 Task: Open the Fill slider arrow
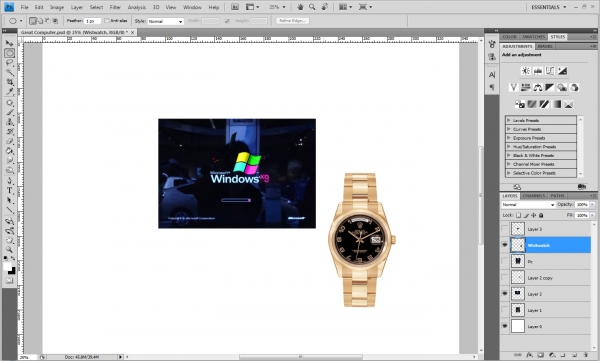click(x=592, y=216)
